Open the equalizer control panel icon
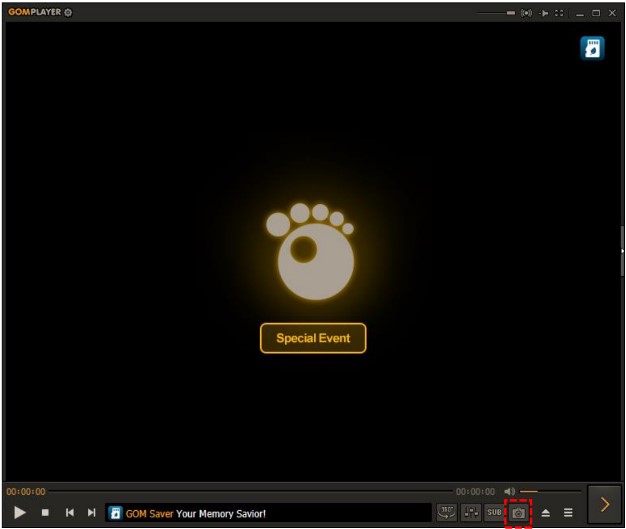626x529 pixels. [x=471, y=512]
